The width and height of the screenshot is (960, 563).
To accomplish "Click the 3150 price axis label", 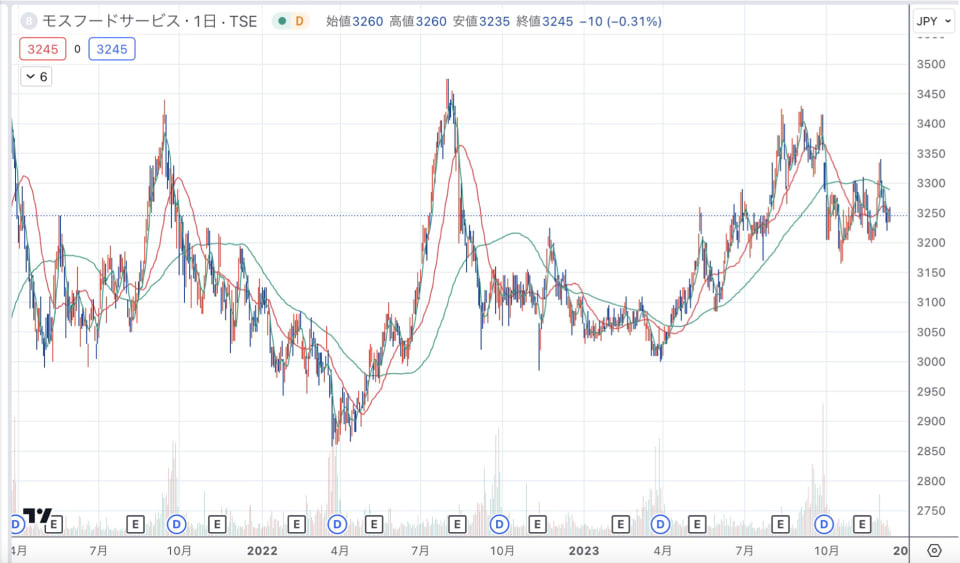I will pyautogui.click(x=931, y=272).
